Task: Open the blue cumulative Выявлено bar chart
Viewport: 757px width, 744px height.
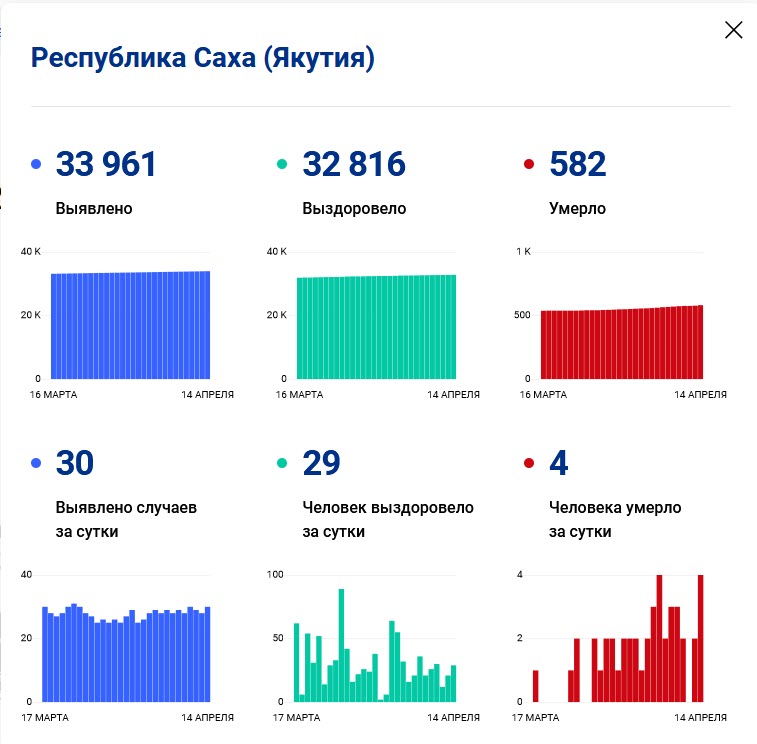Action: [130, 325]
